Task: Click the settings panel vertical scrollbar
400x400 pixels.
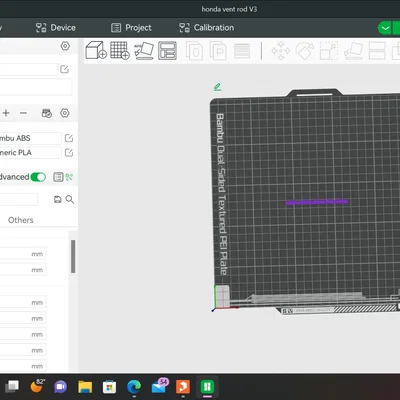Action: click(x=73, y=257)
